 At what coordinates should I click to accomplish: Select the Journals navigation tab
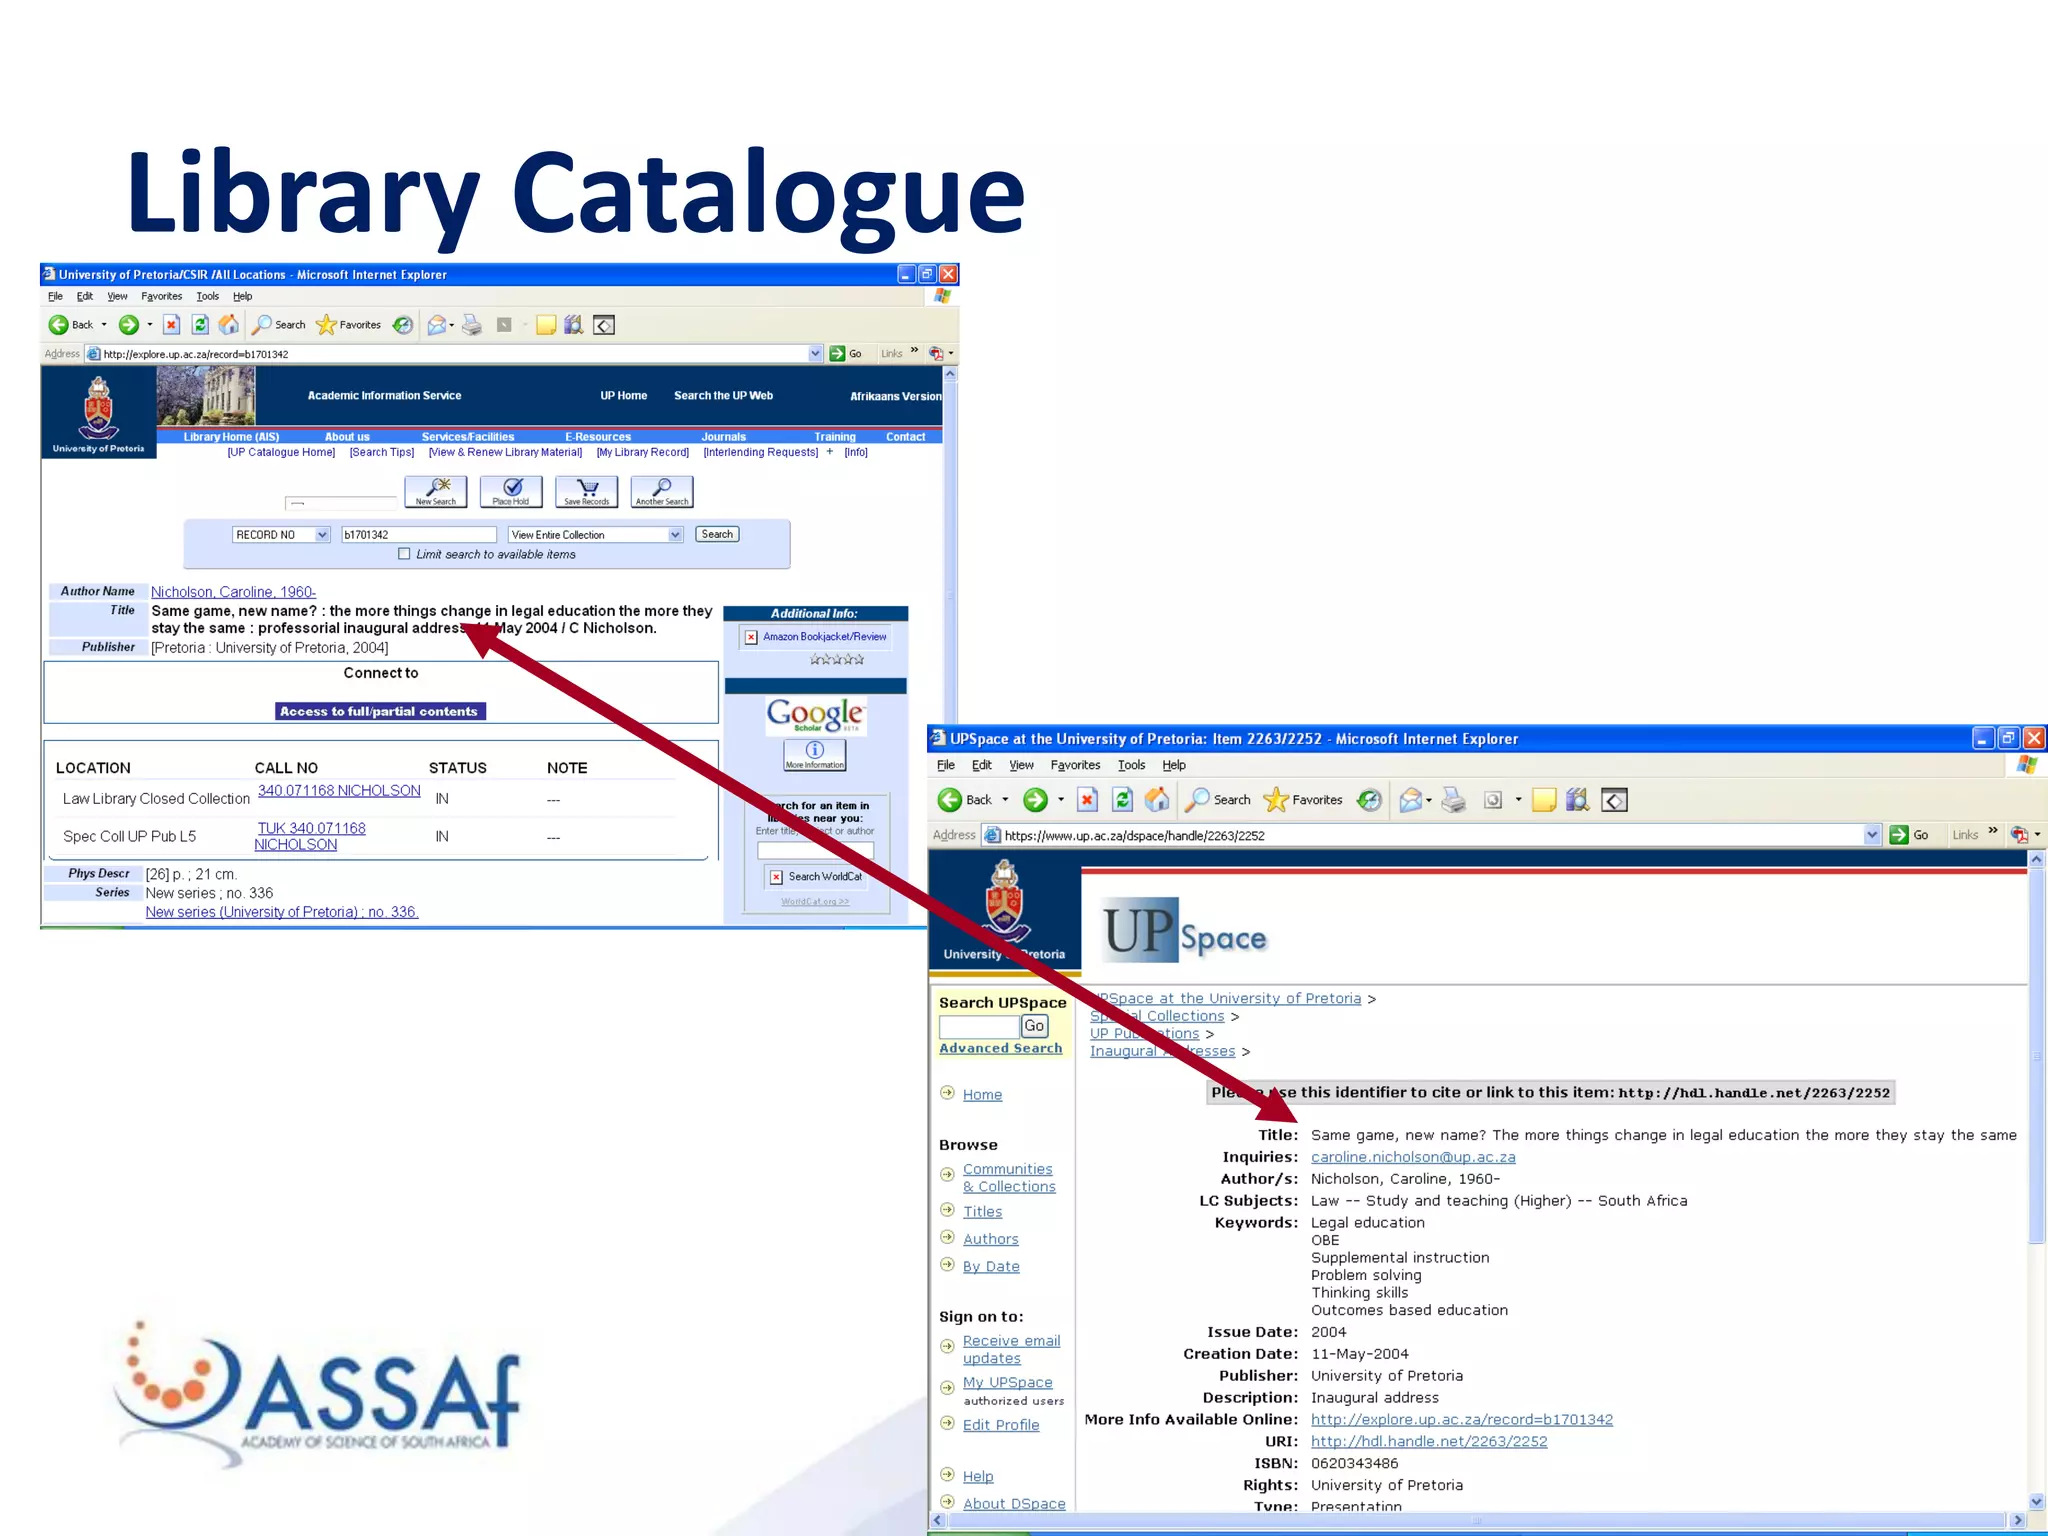[x=723, y=437]
